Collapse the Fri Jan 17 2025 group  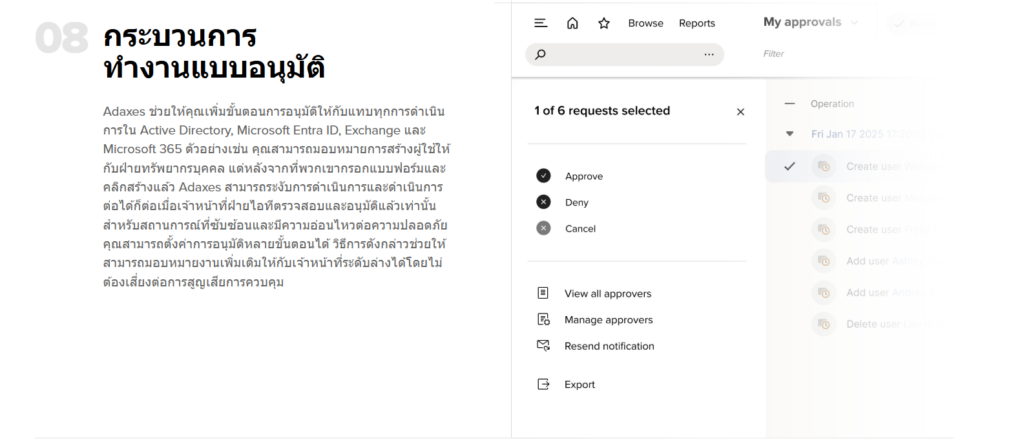click(789, 133)
